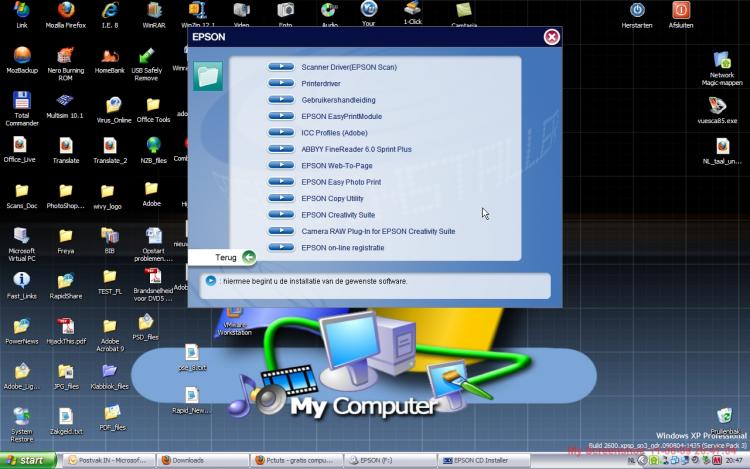Select the EPSON Creativity Suite arrow button
The height and width of the screenshot is (469, 750).
tap(281, 214)
